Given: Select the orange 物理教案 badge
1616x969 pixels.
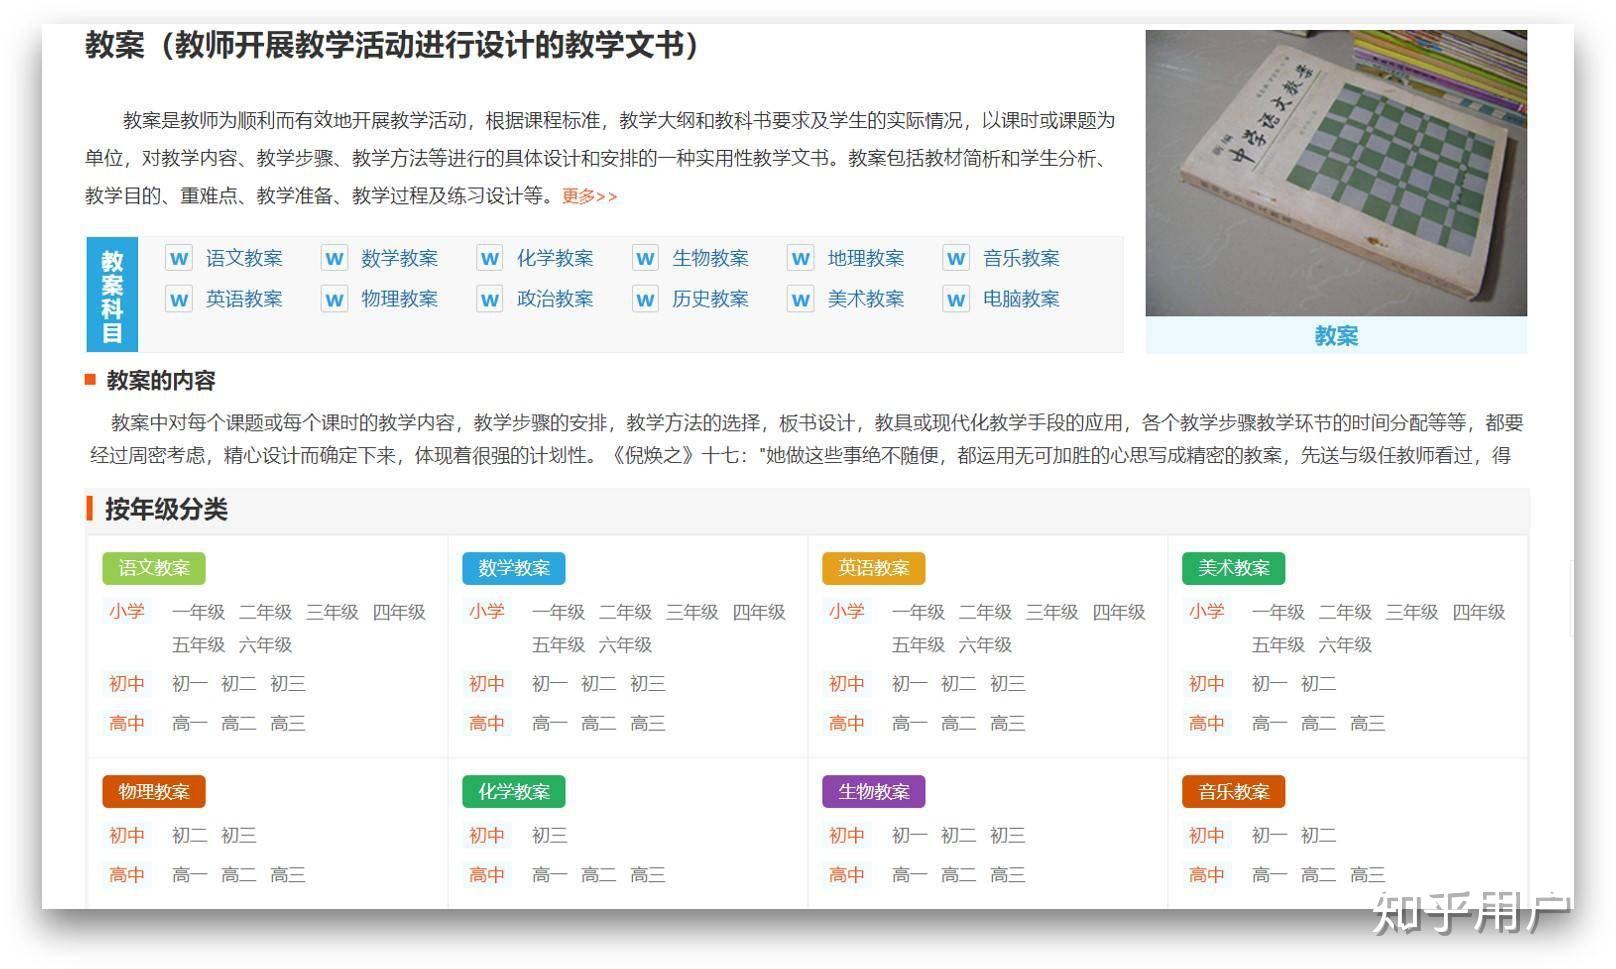Looking at the screenshot, I should (154, 791).
